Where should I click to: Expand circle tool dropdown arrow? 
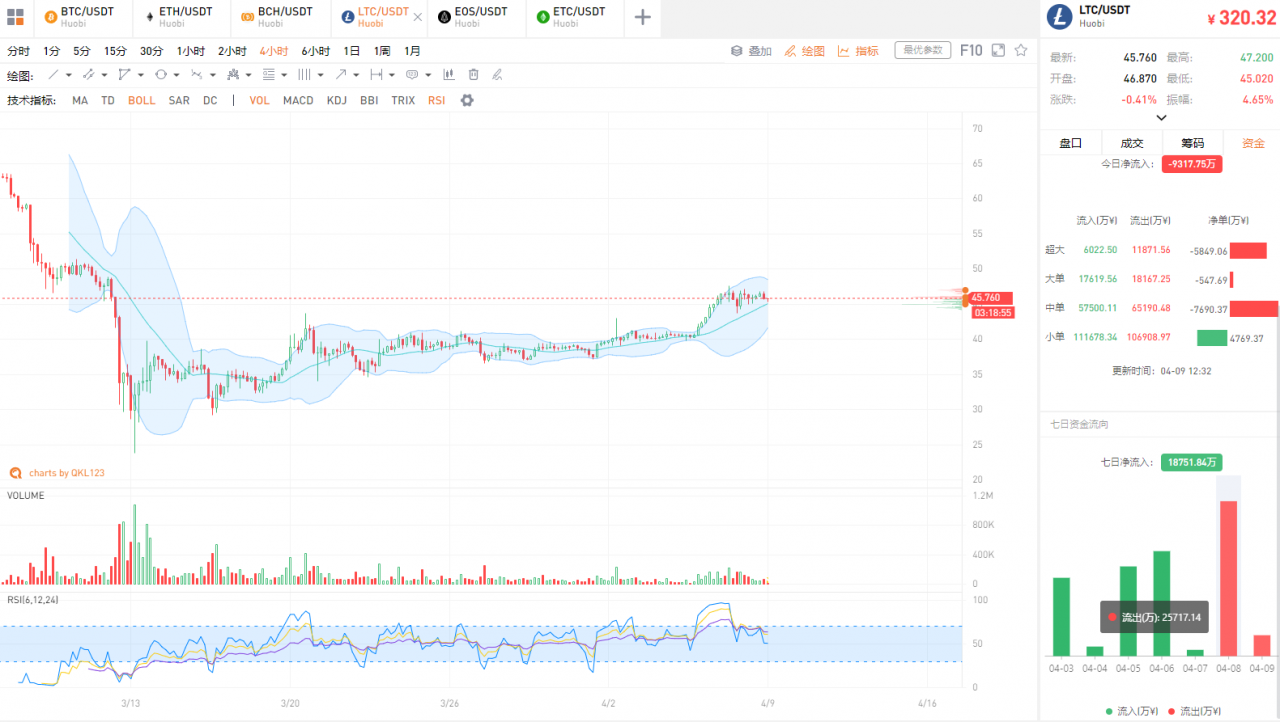click(x=177, y=75)
